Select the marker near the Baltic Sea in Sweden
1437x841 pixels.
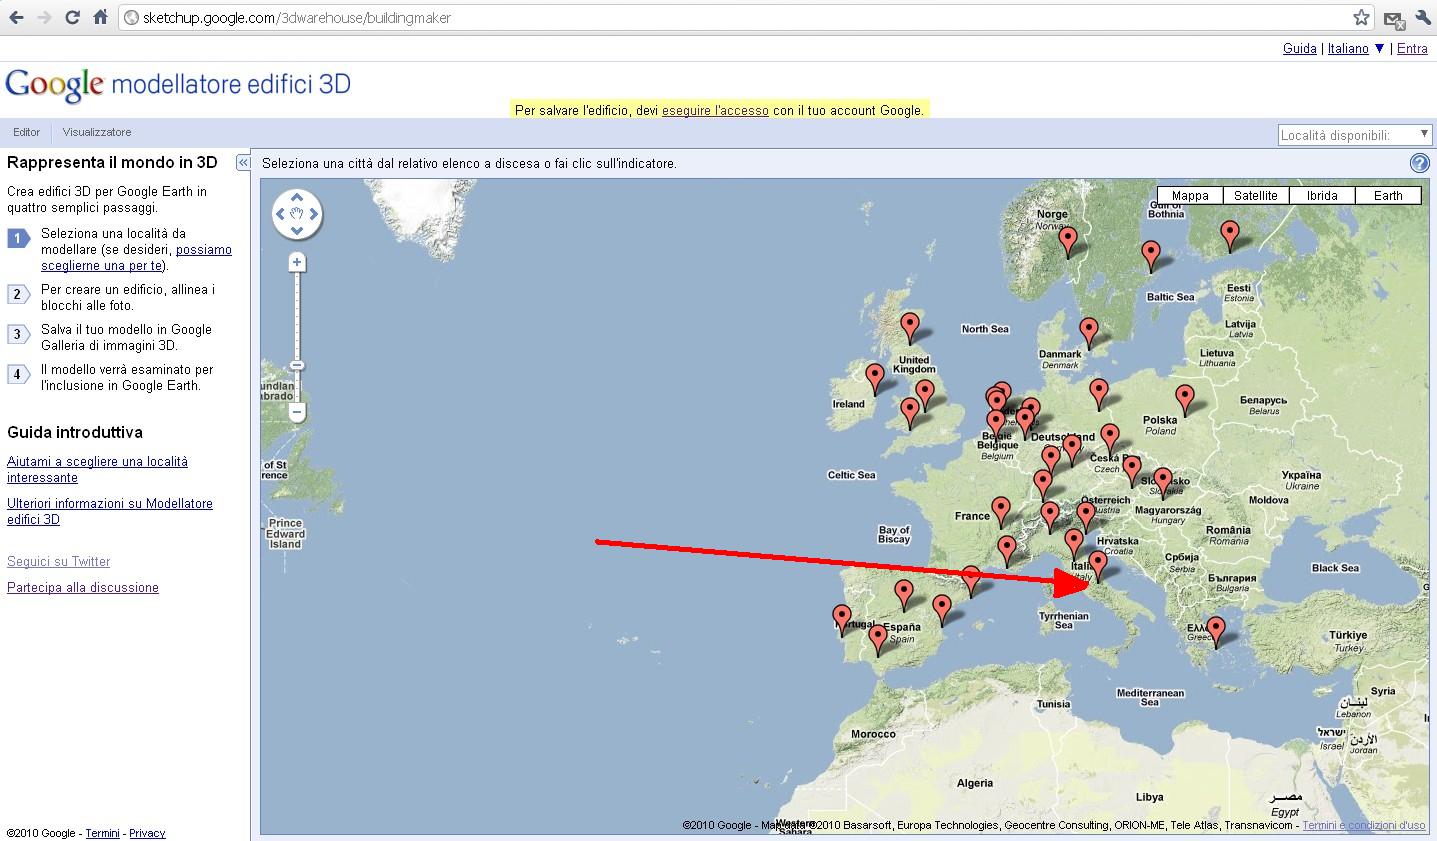[x=1151, y=256]
